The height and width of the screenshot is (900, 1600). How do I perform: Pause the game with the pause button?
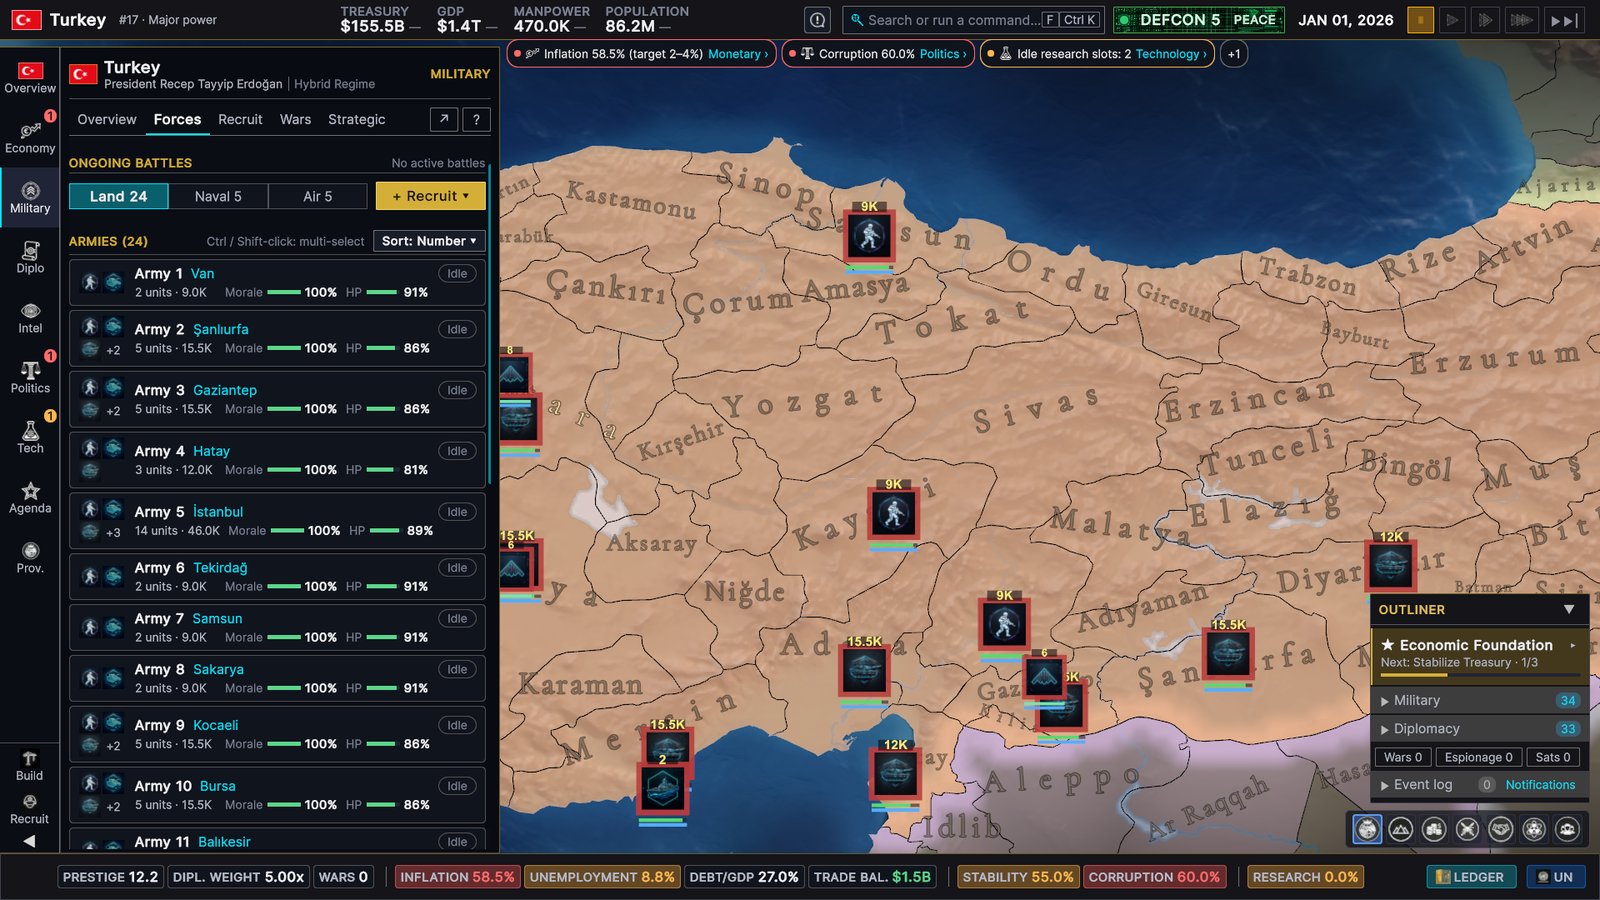(x=1420, y=20)
